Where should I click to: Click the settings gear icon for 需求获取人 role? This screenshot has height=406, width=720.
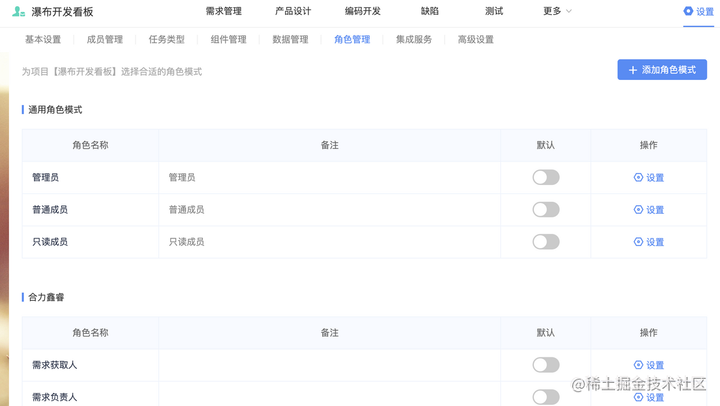(x=638, y=365)
